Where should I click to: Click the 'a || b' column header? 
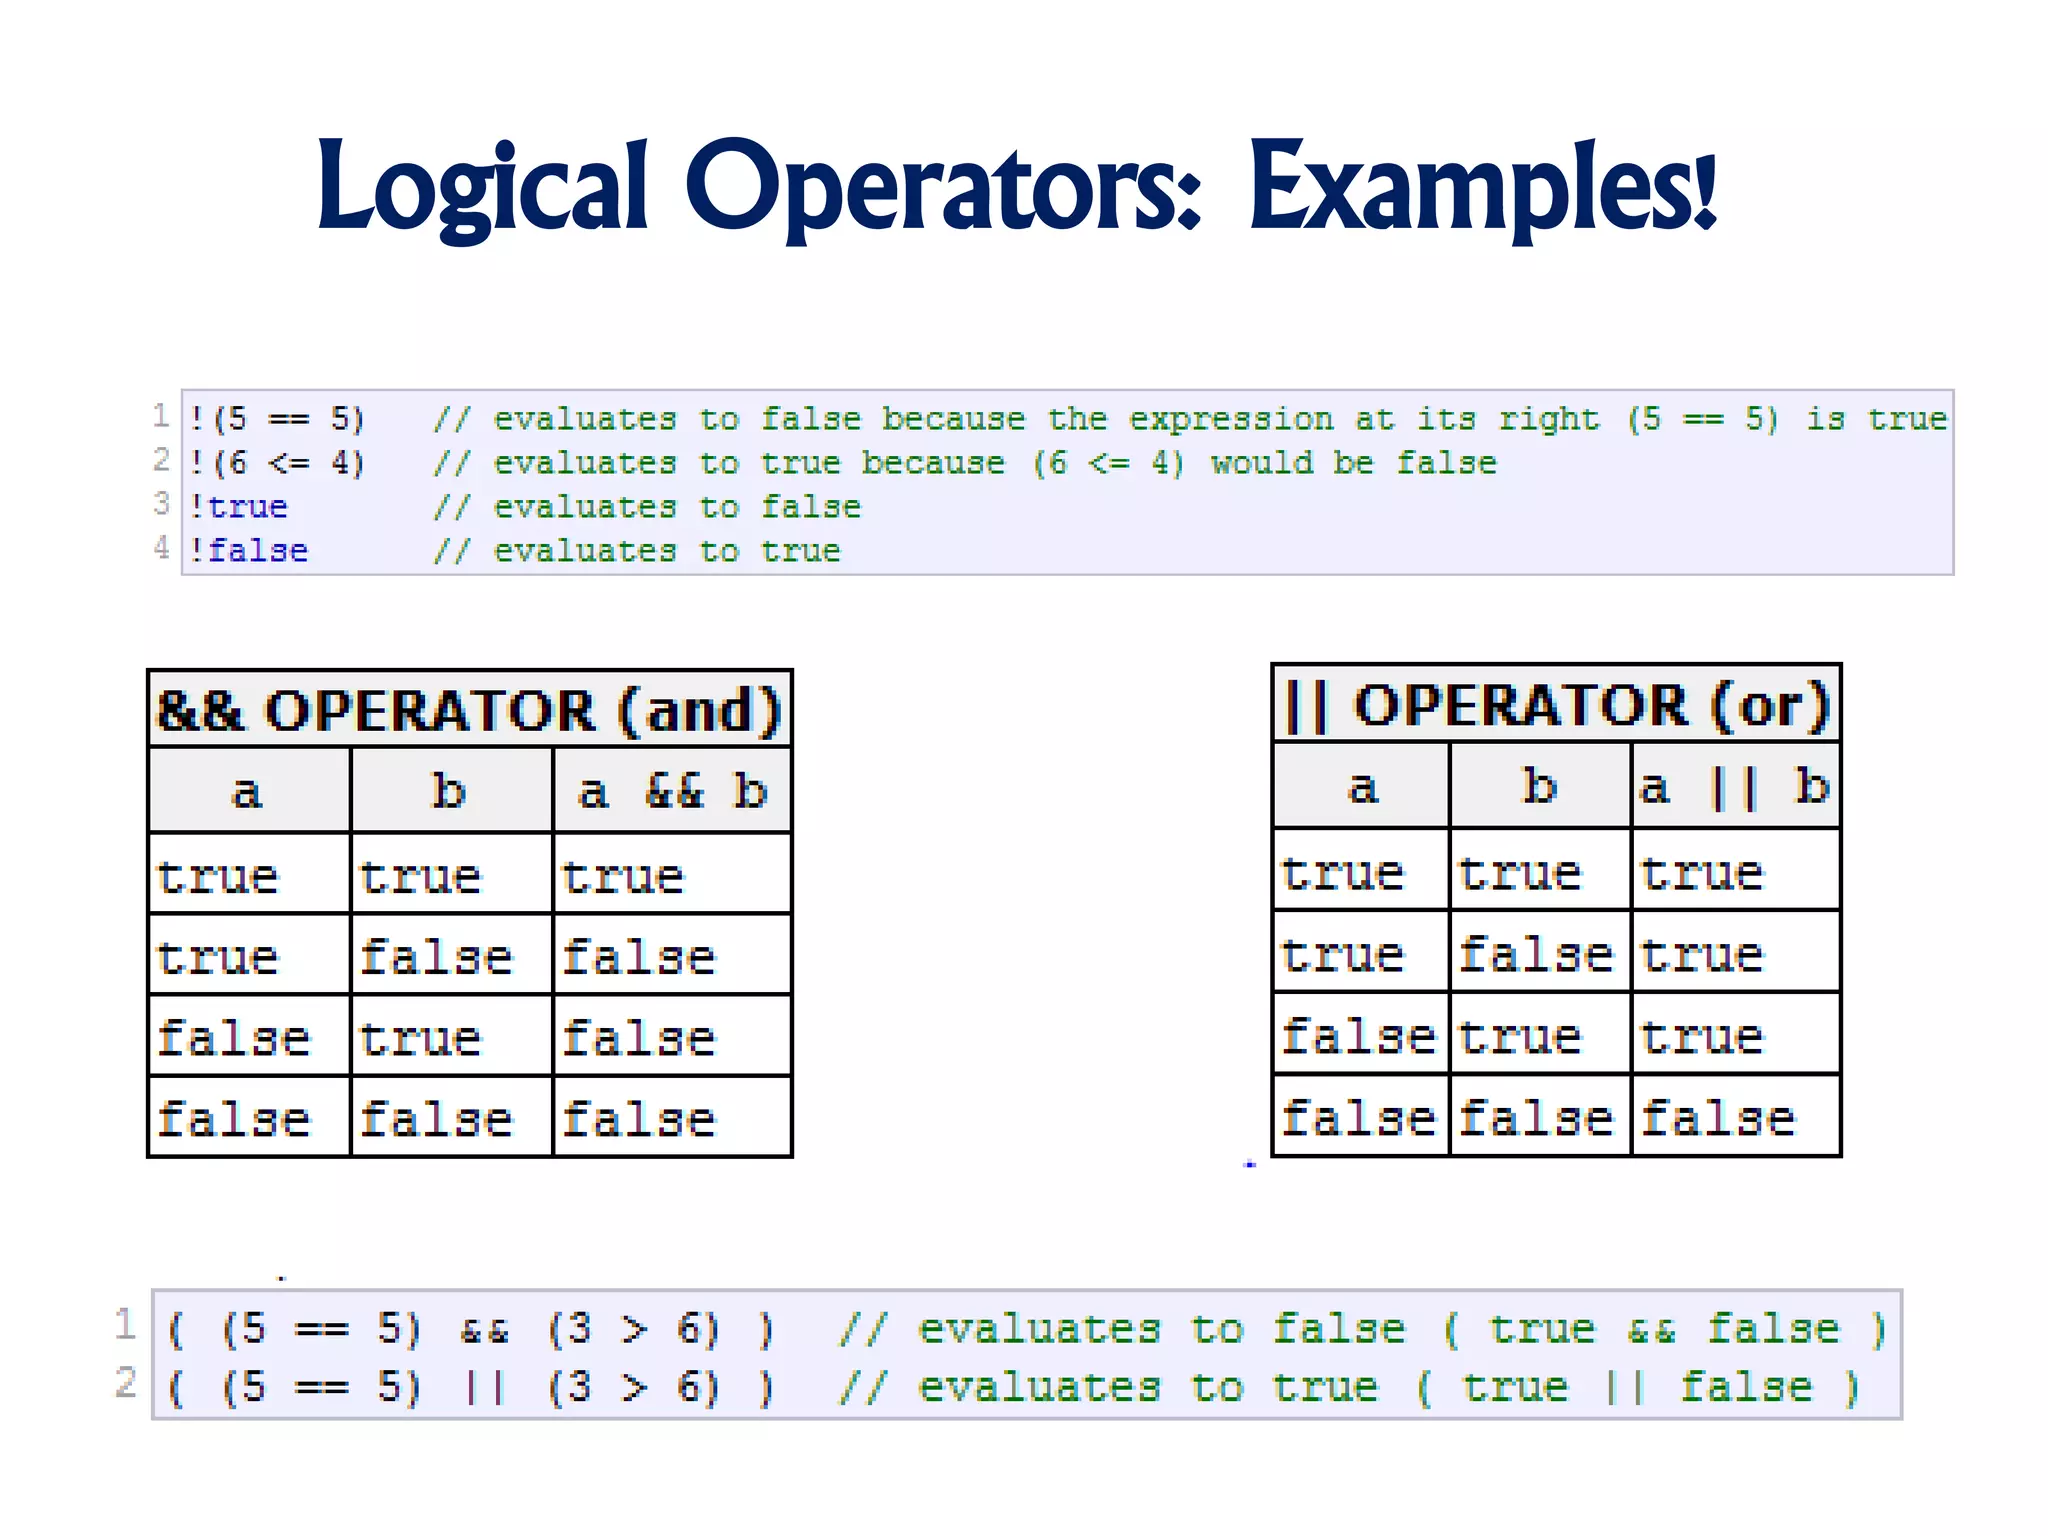click(1735, 786)
